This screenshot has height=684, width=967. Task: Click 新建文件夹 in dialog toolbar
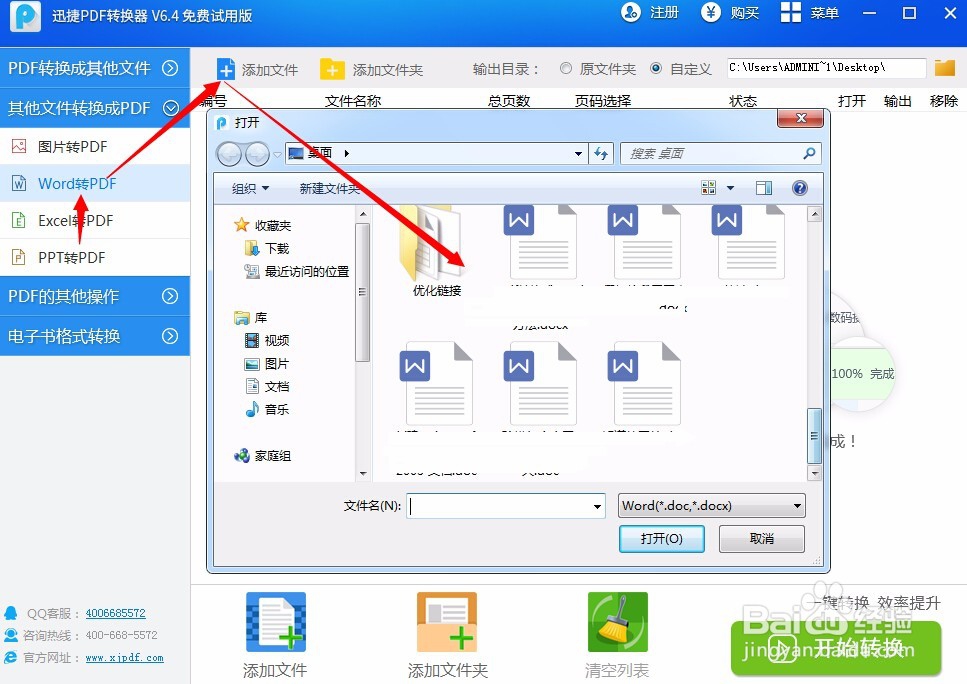329,188
